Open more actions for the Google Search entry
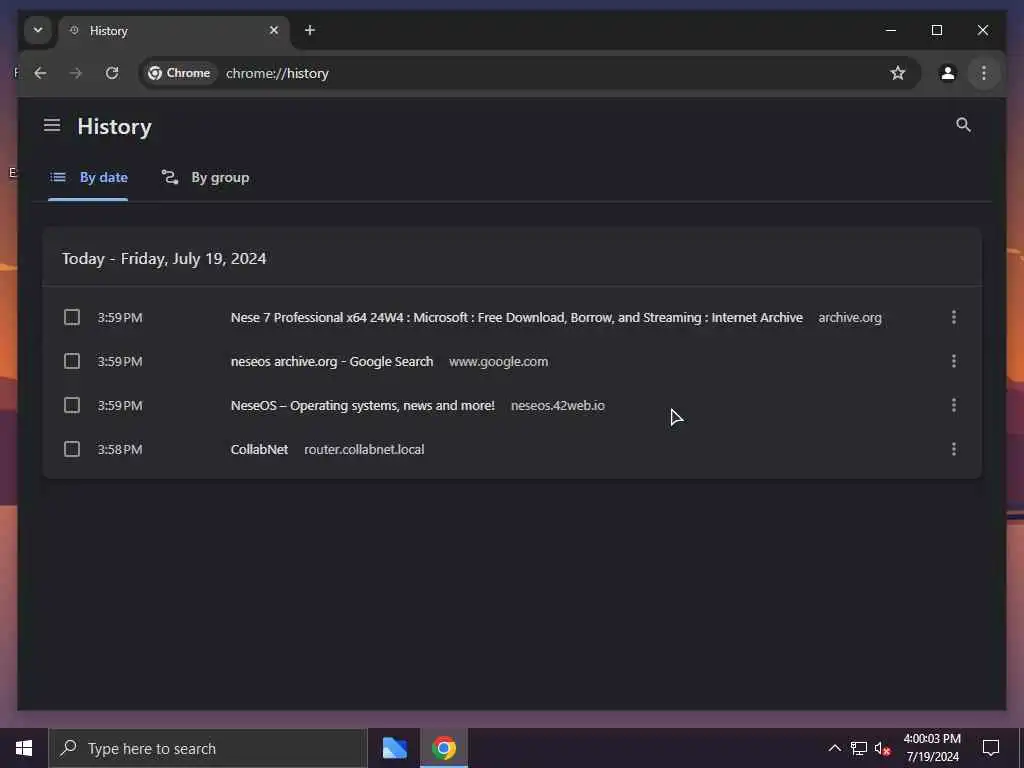 tap(953, 361)
